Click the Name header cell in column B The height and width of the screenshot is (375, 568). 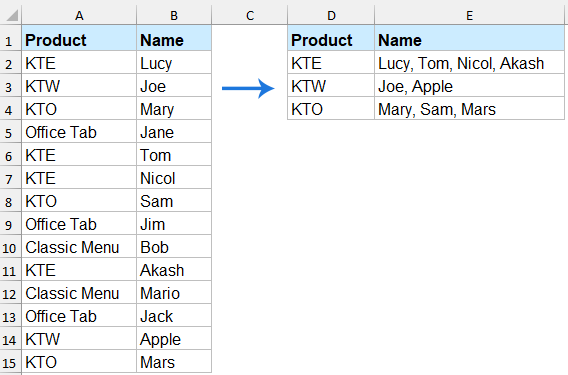tap(174, 40)
